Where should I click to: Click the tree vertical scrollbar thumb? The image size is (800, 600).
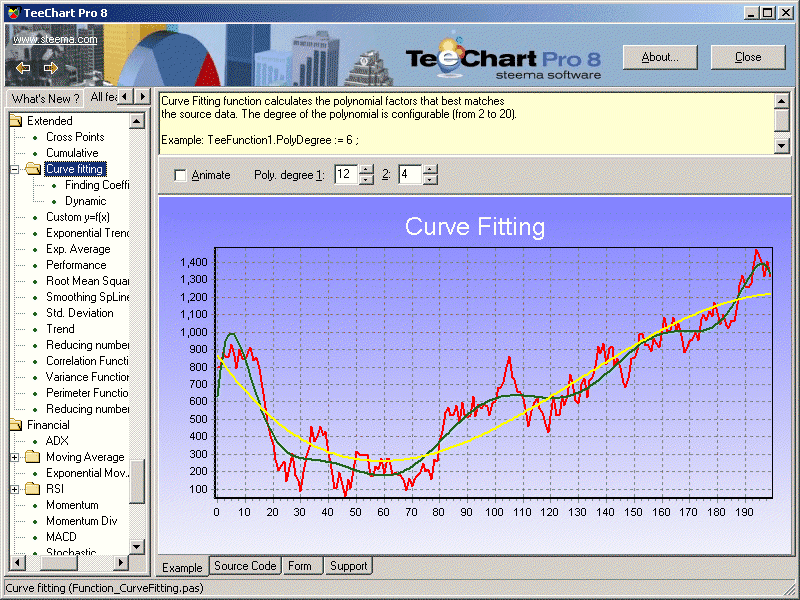[137, 482]
